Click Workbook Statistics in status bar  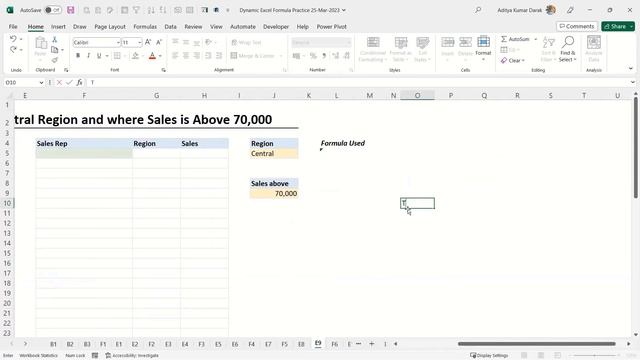[x=38, y=356]
